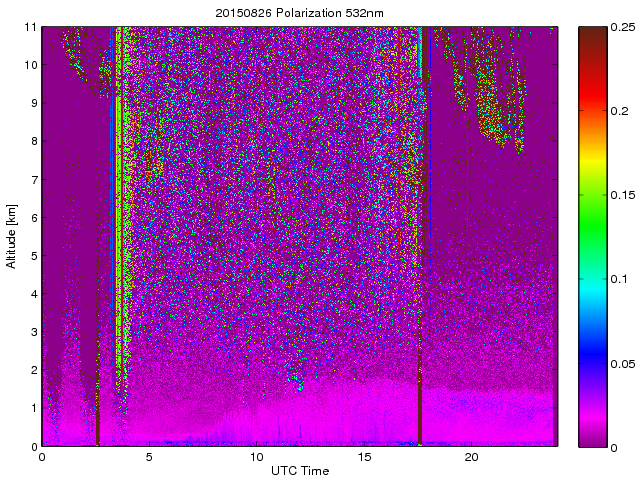The width and height of the screenshot is (640, 480).
Task: Click the green vertical stripe near 3.5 UTC
Action: (120, 200)
